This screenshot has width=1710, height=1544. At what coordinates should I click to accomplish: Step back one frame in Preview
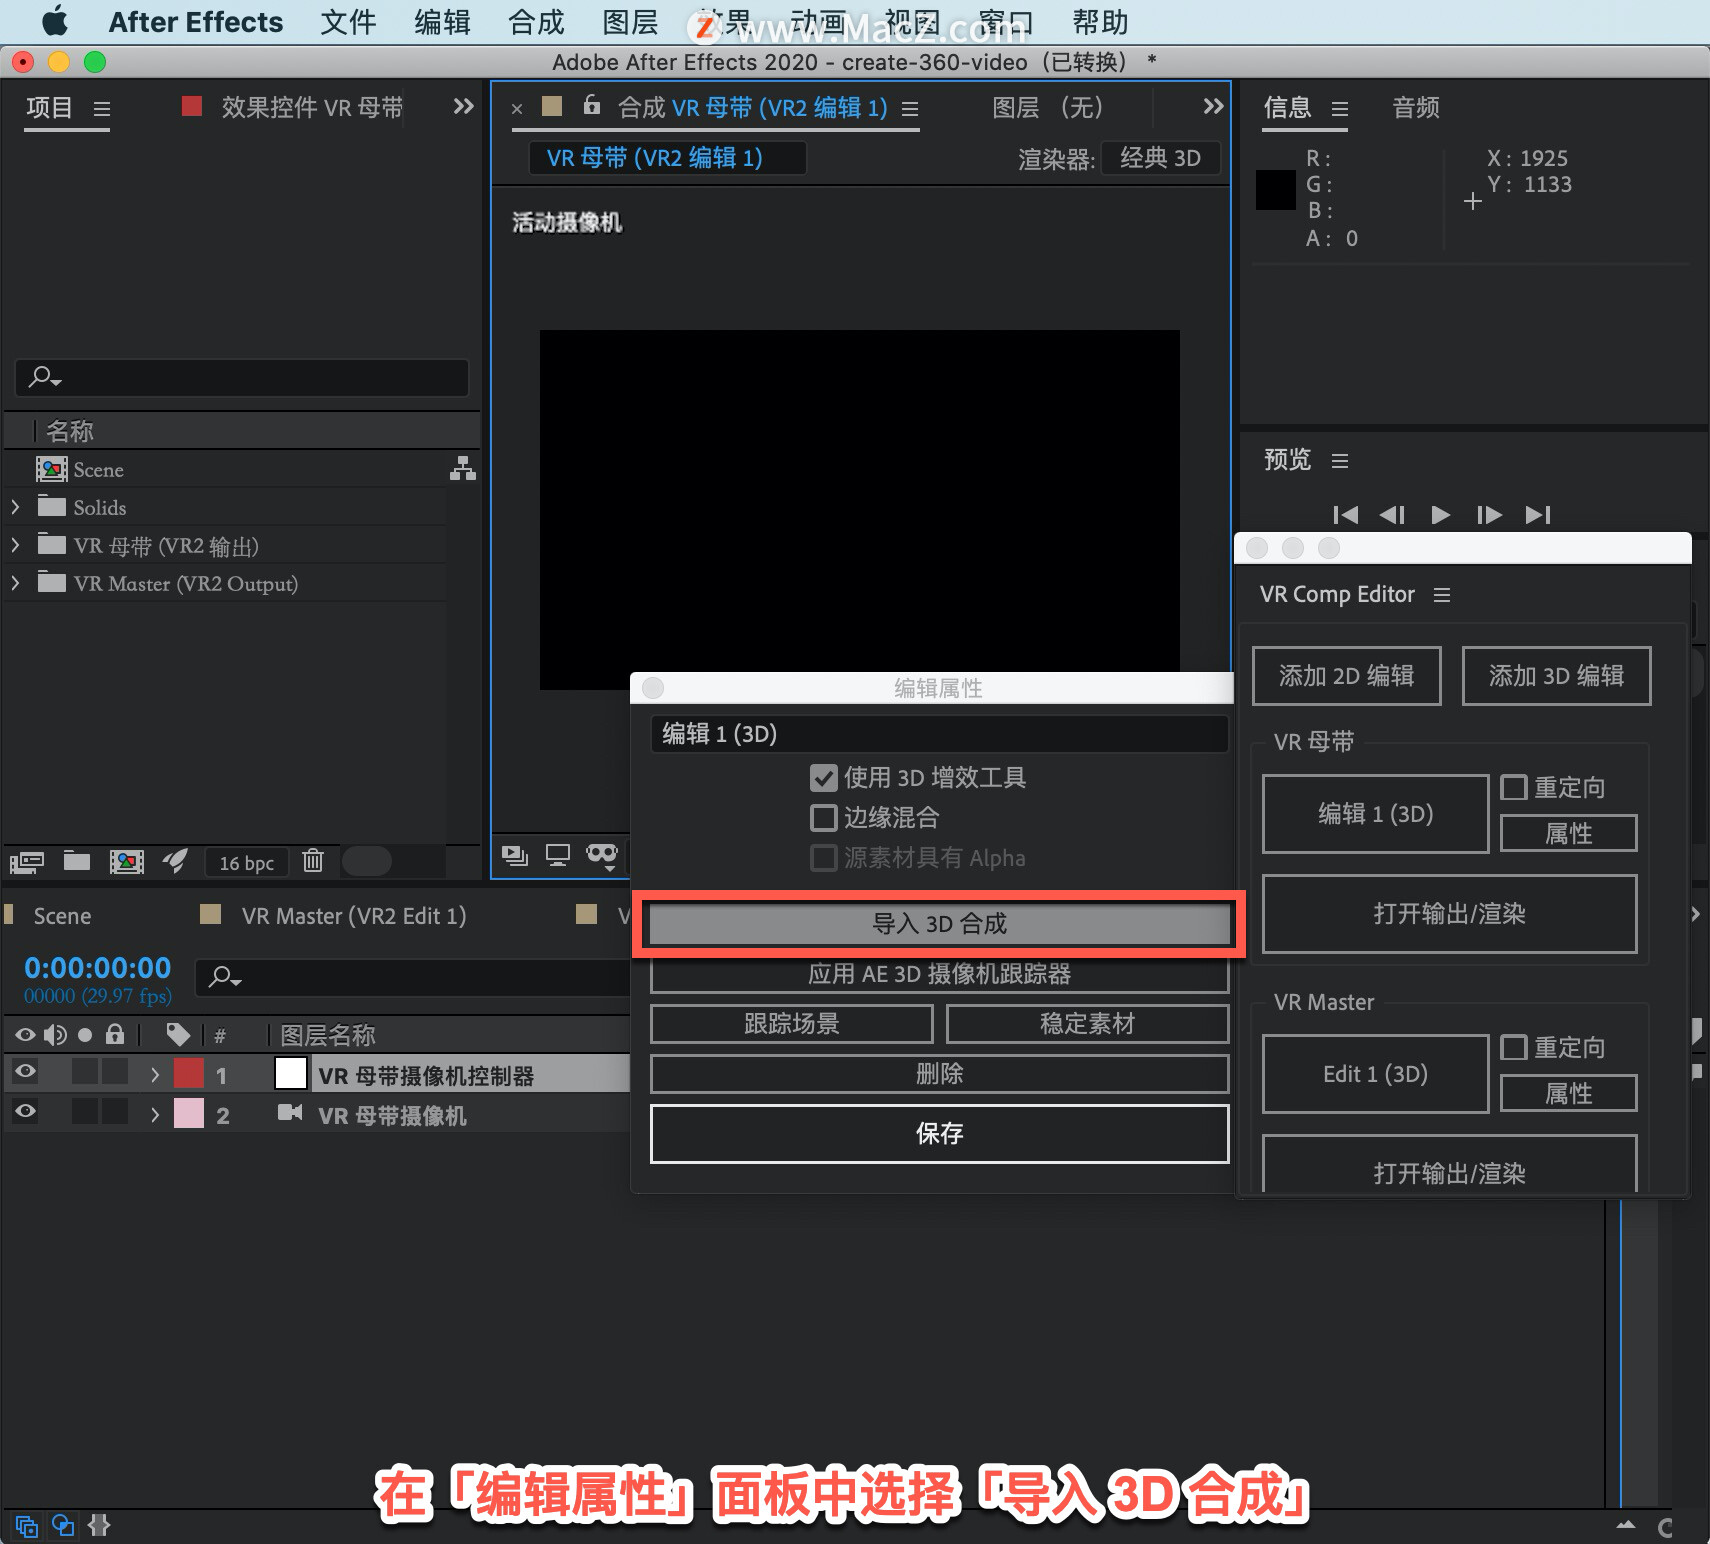(x=1392, y=515)
